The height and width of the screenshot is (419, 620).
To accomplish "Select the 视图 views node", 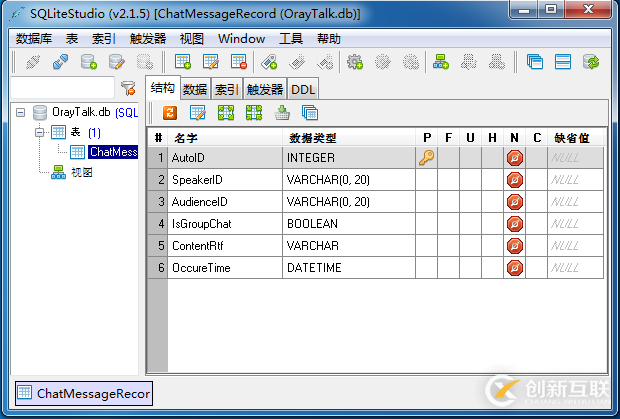I will point(81,172).
